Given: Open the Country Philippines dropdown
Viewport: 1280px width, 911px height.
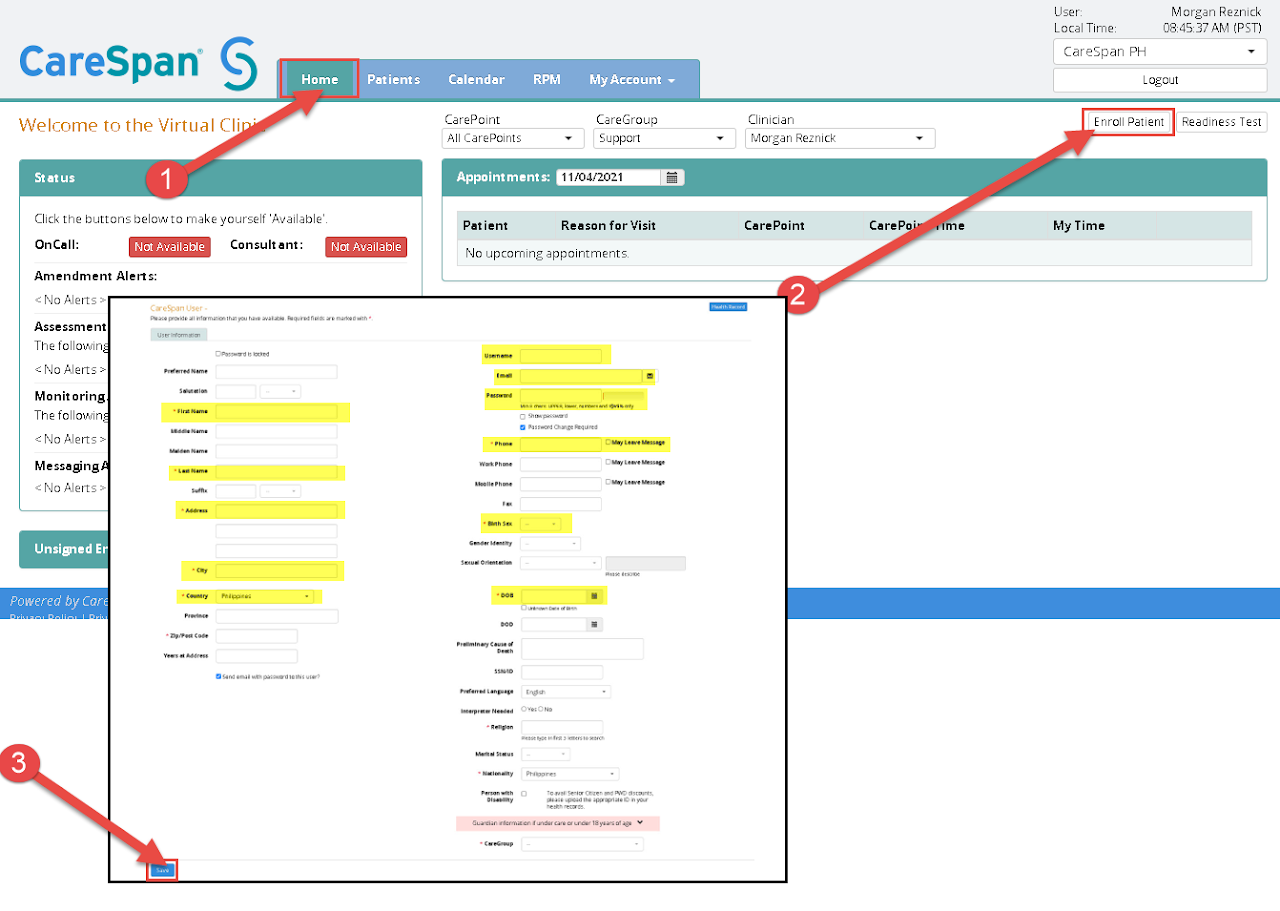Looking at the screenshot, I should tap(264, 596).
